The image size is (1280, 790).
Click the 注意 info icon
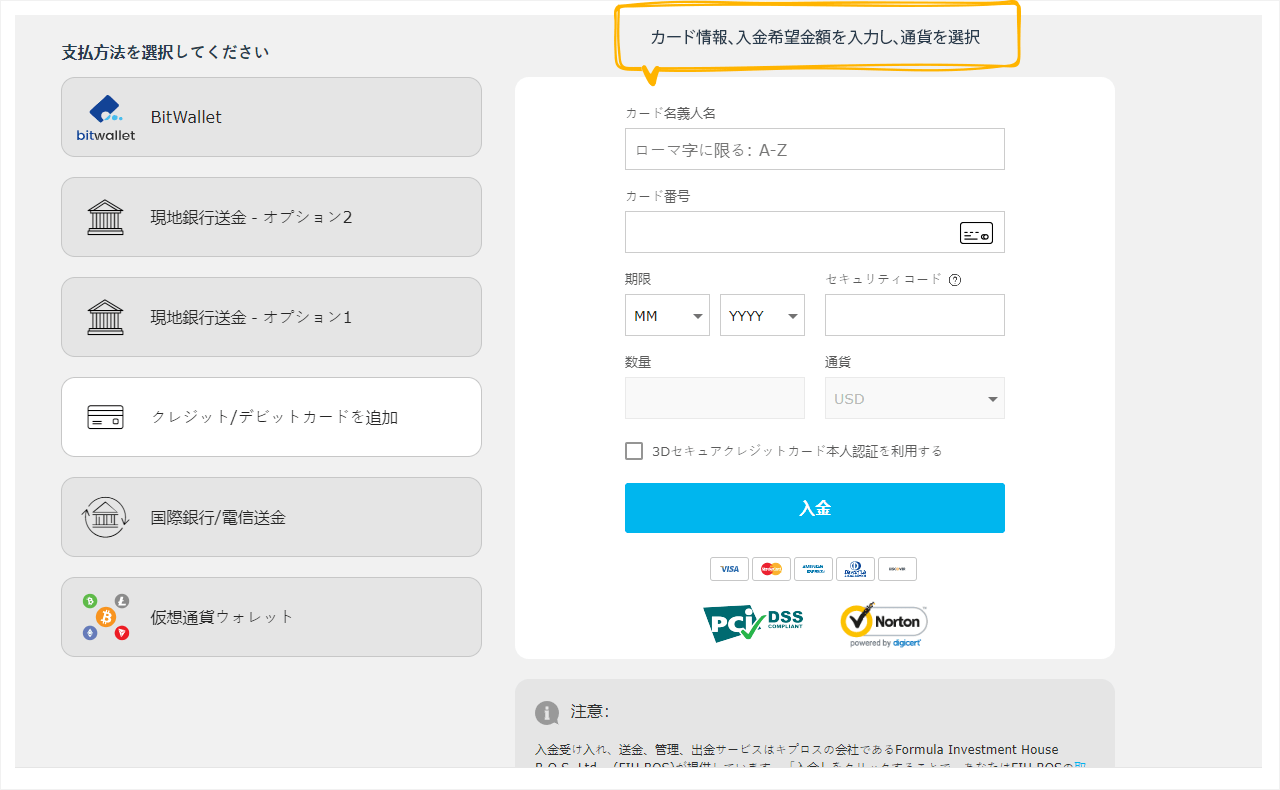click(x=547, y=712)
